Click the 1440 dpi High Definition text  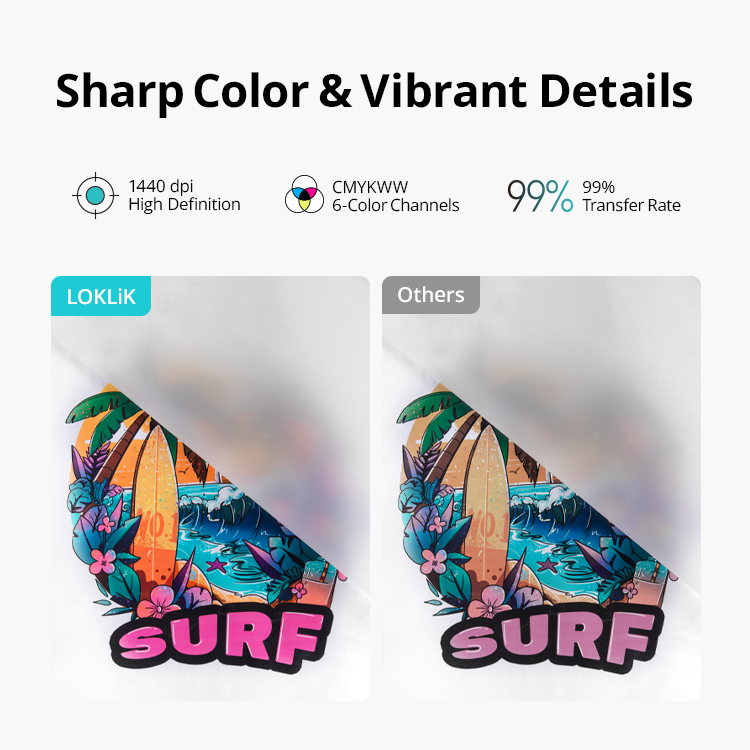coord(184,195)
